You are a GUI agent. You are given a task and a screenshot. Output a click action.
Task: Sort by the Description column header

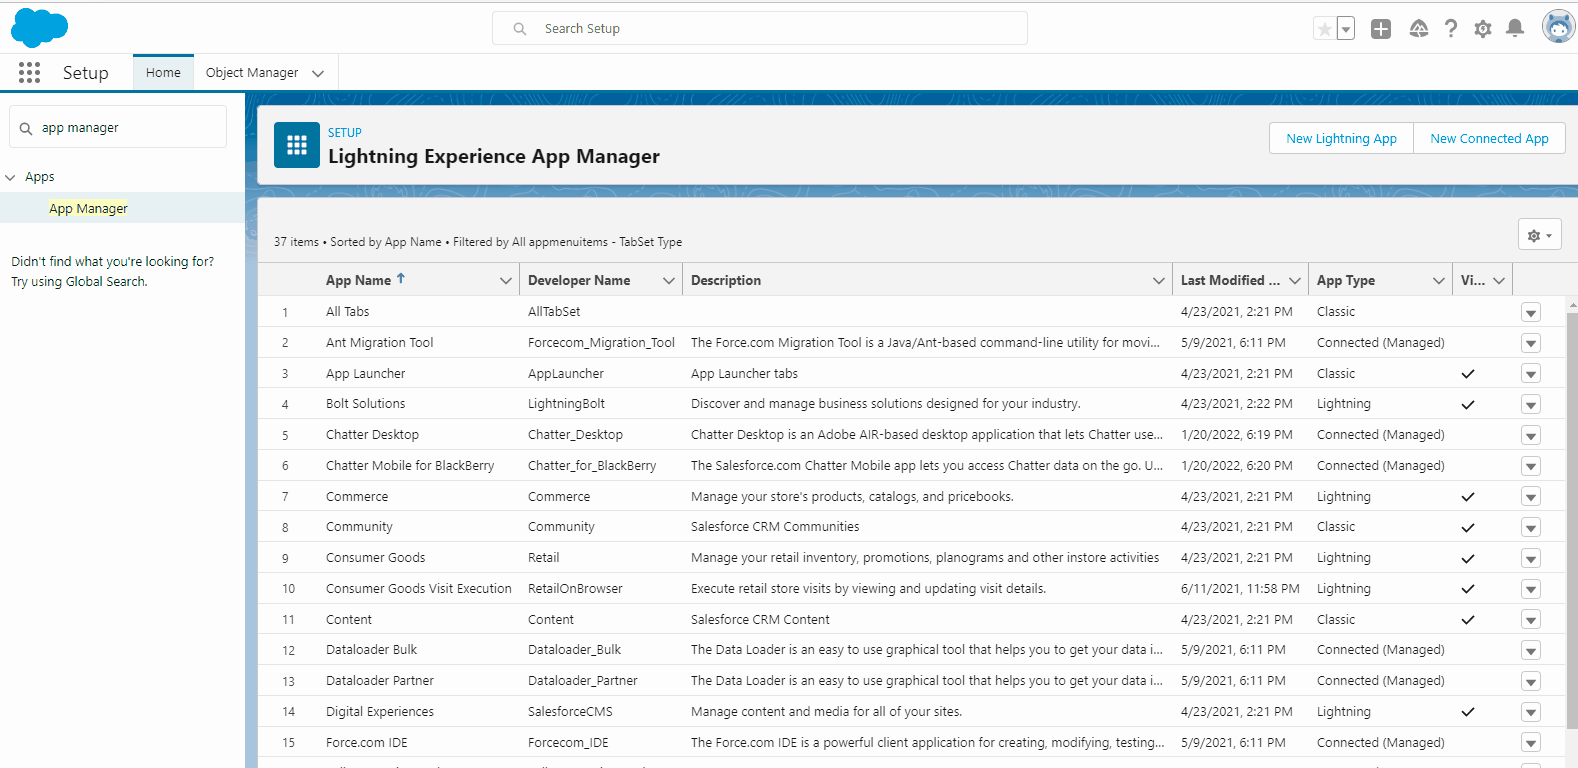[x=726, y=280]
